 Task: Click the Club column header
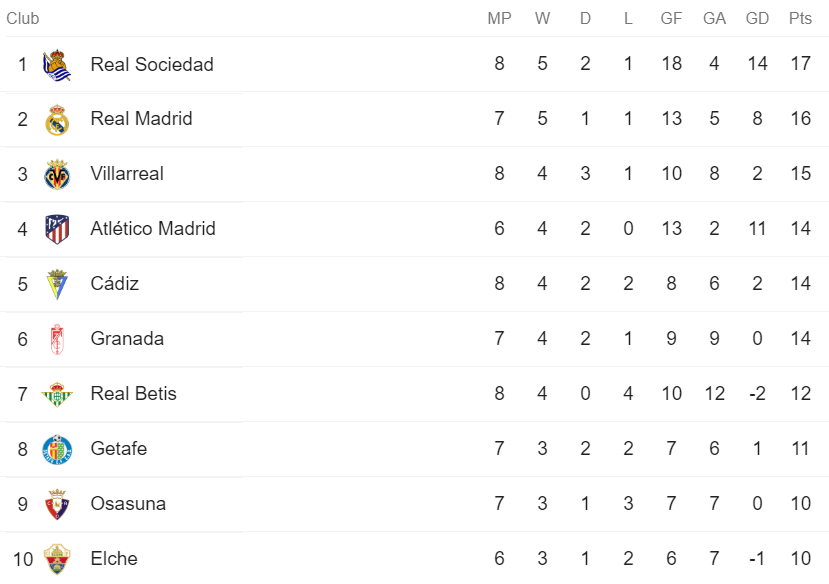pos(23,18)
